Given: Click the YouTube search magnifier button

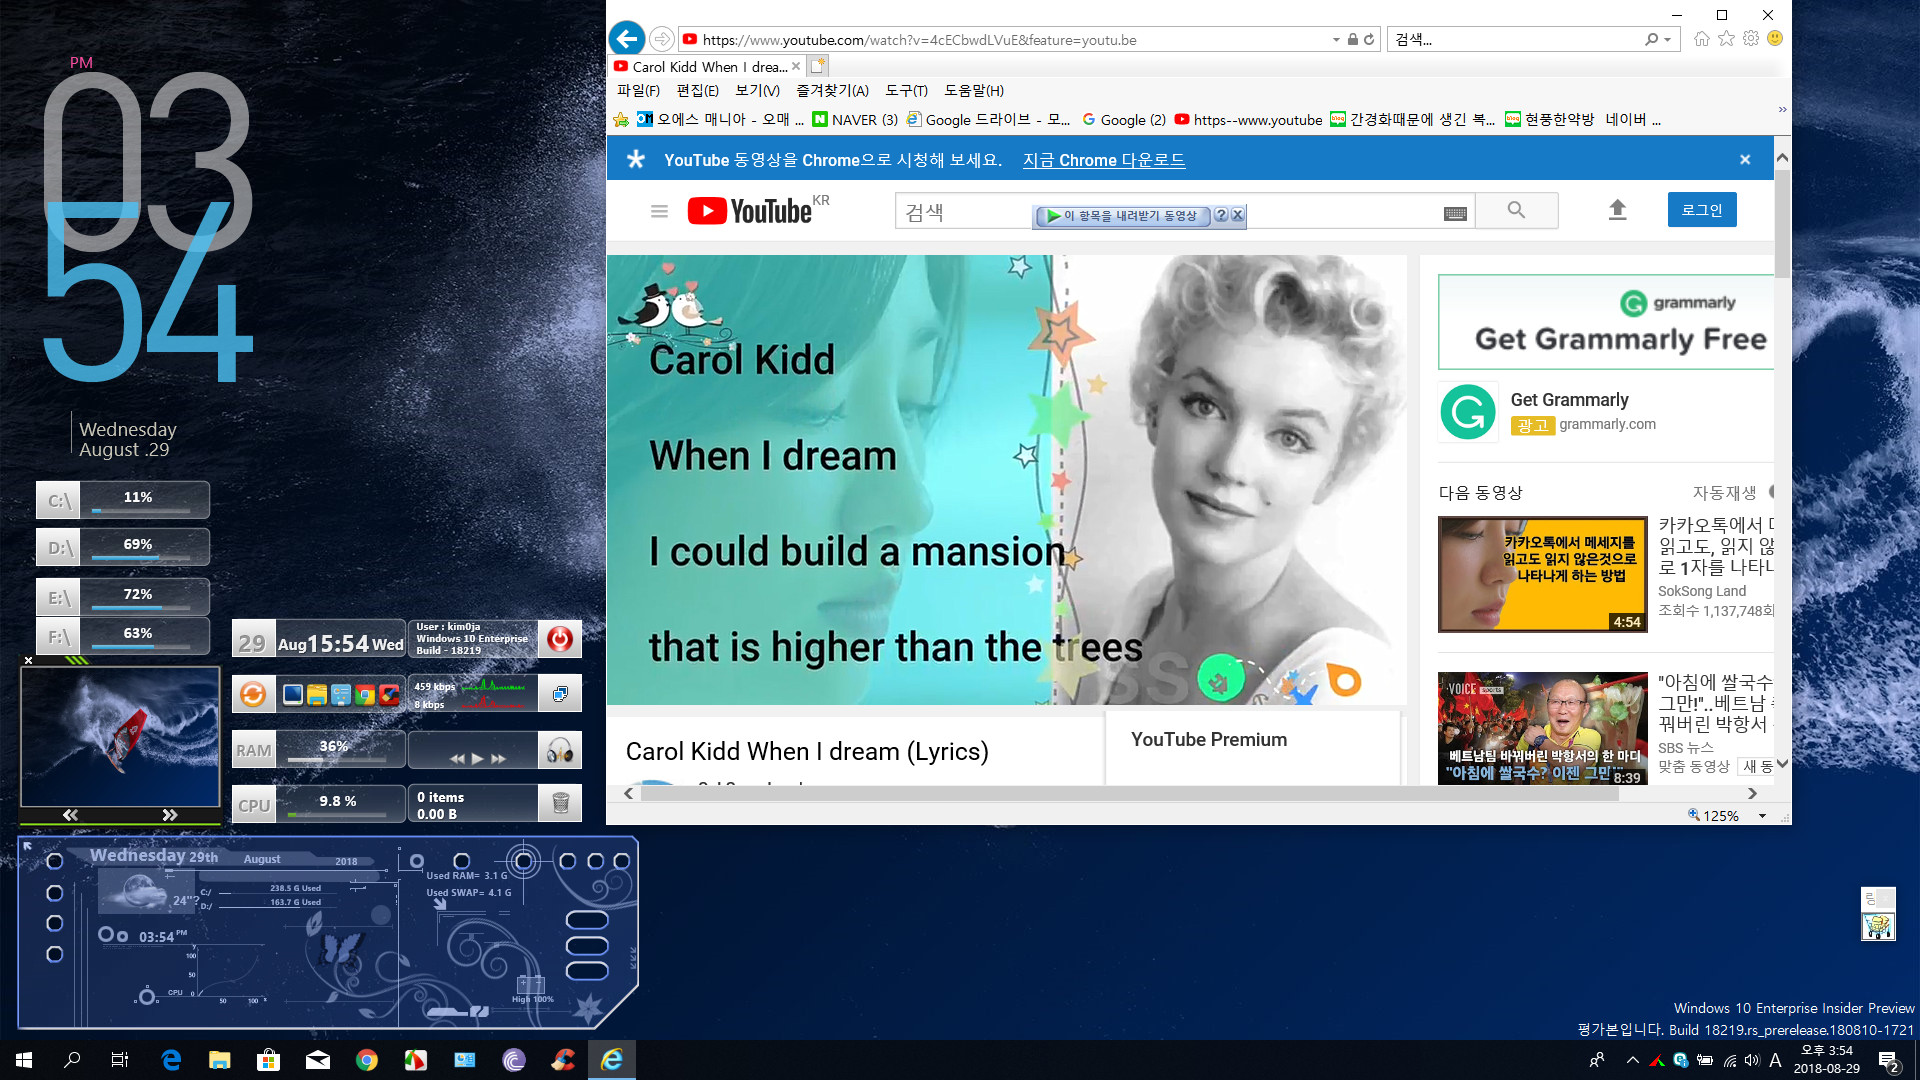Looking at the screenshot, I should point(1517,210).
